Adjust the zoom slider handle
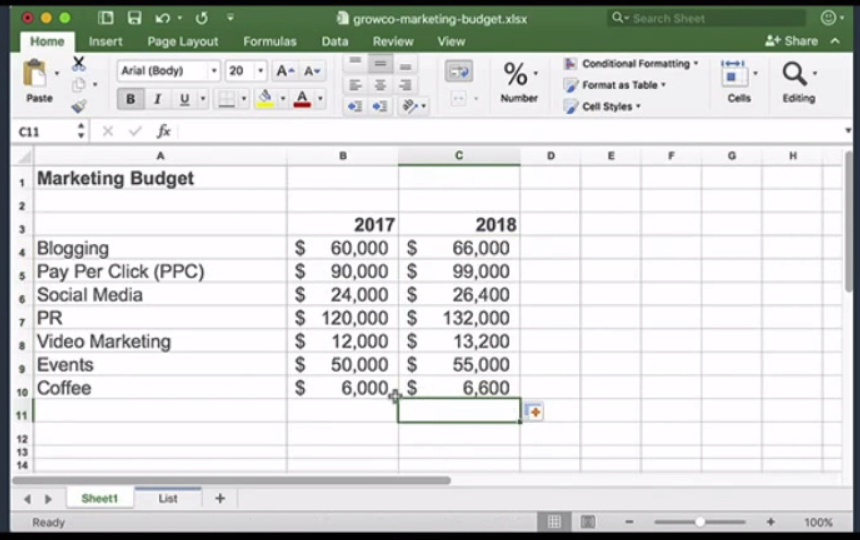 [700, 522]
